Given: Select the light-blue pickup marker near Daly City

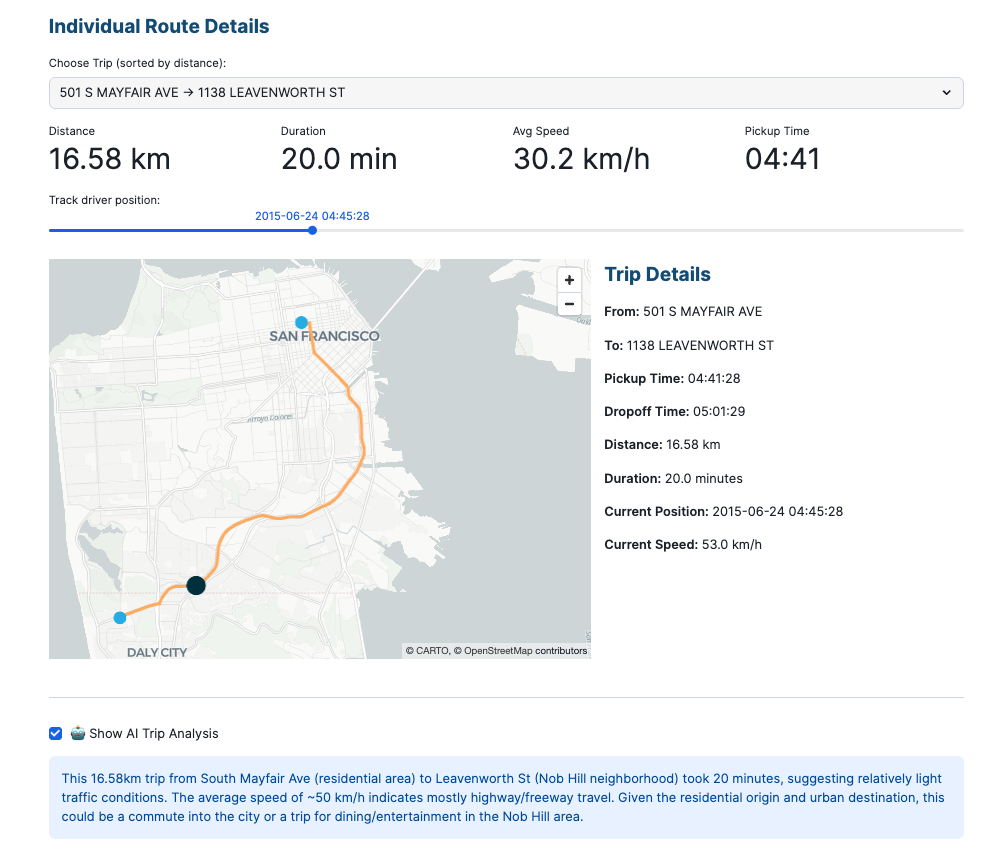Looking at the screenshot, I should pyautogui.click(x=119, y=618).
